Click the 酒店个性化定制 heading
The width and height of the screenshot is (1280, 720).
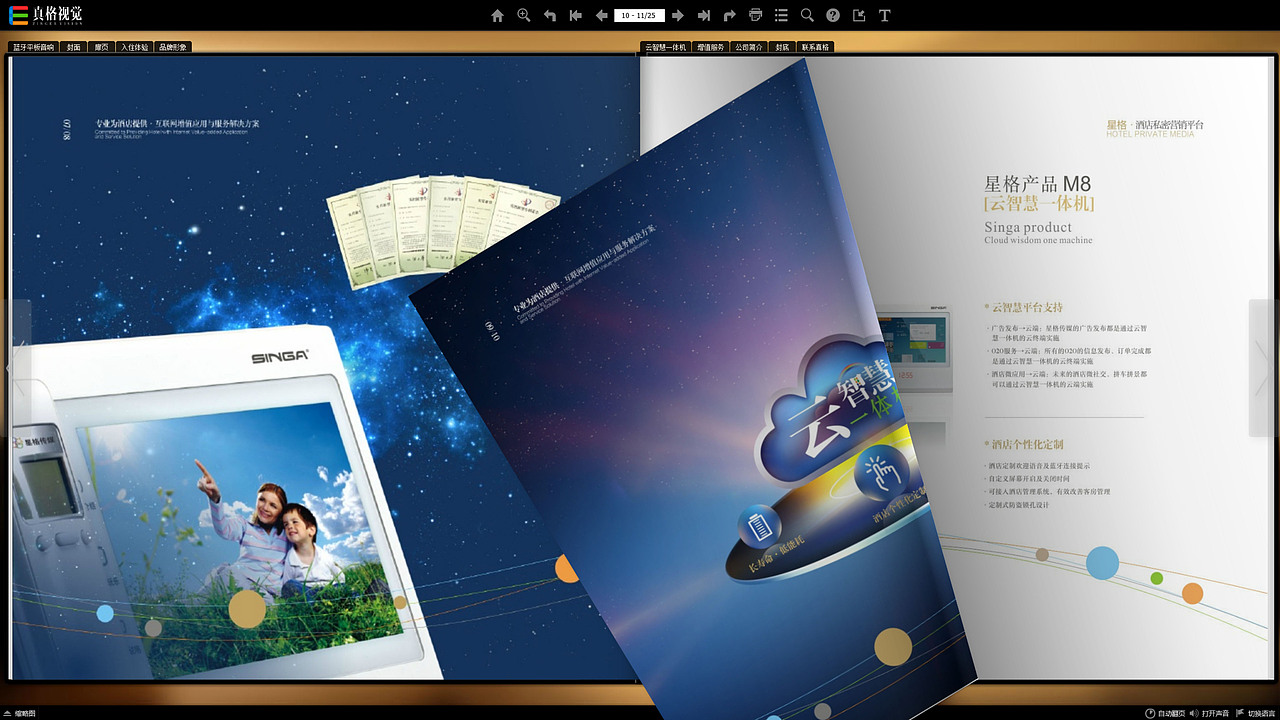coord(1024,444)
